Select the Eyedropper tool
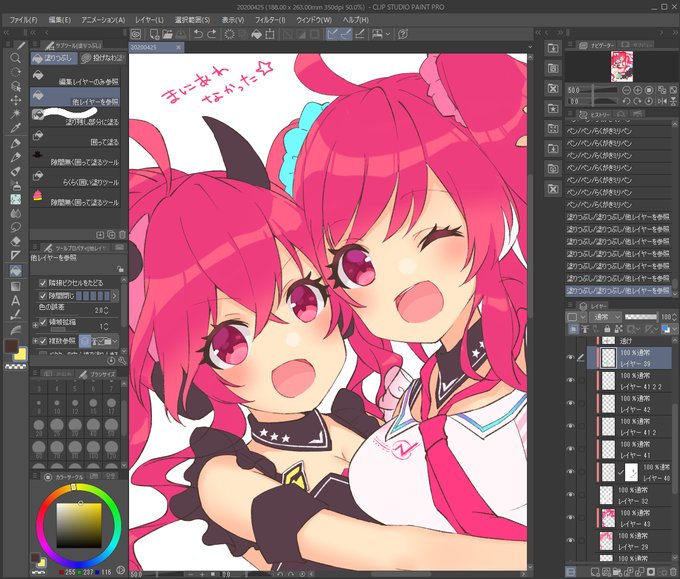Viewport: 680px width, 579px height. [x=16, y=128]
